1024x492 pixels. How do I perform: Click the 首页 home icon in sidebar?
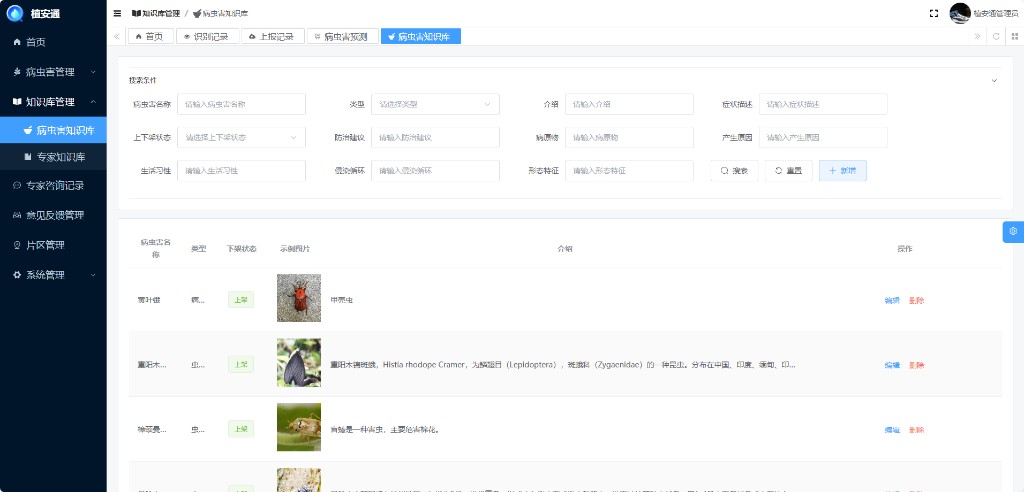pyautogui.click(x=17, y=42)
